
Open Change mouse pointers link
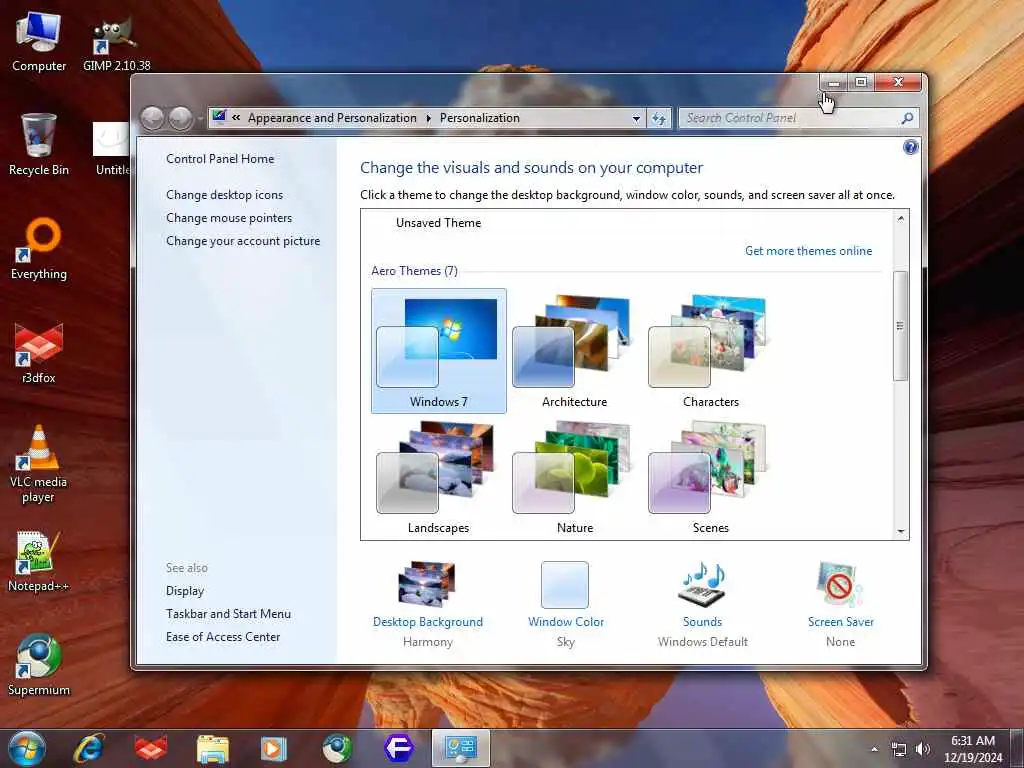point(229,218)
